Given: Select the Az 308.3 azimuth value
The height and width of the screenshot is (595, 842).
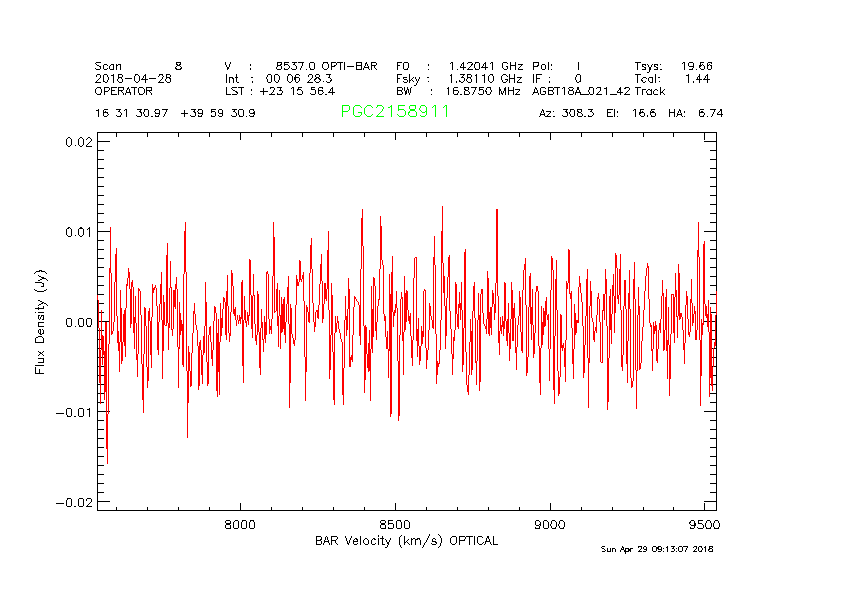Looking at the screenshot, I should click(x=566, y=113).
